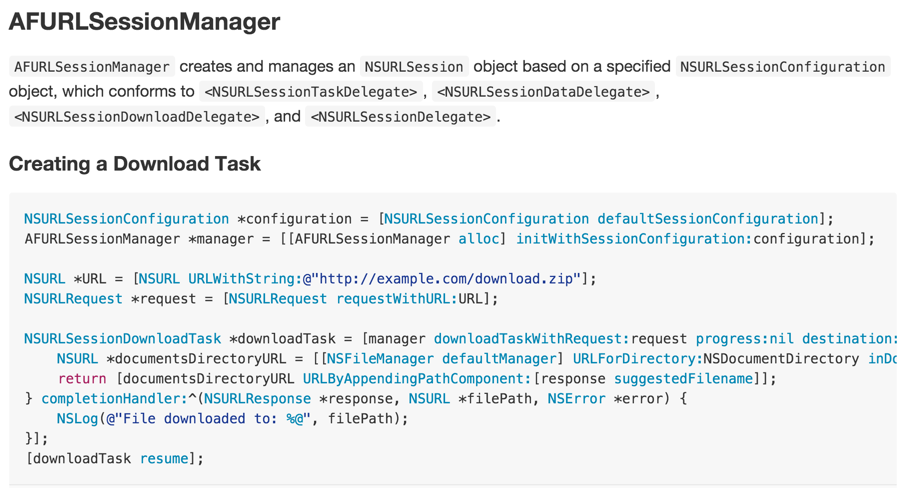Click the NSURLSessionDownloadTask type in the code

(122, 339)
